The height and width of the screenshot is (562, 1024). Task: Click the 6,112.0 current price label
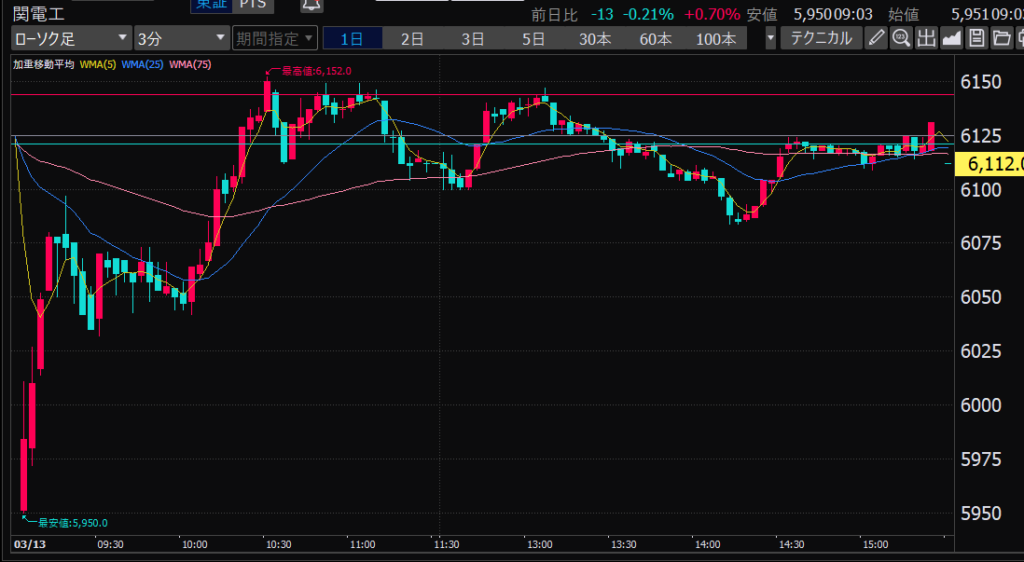988,164
